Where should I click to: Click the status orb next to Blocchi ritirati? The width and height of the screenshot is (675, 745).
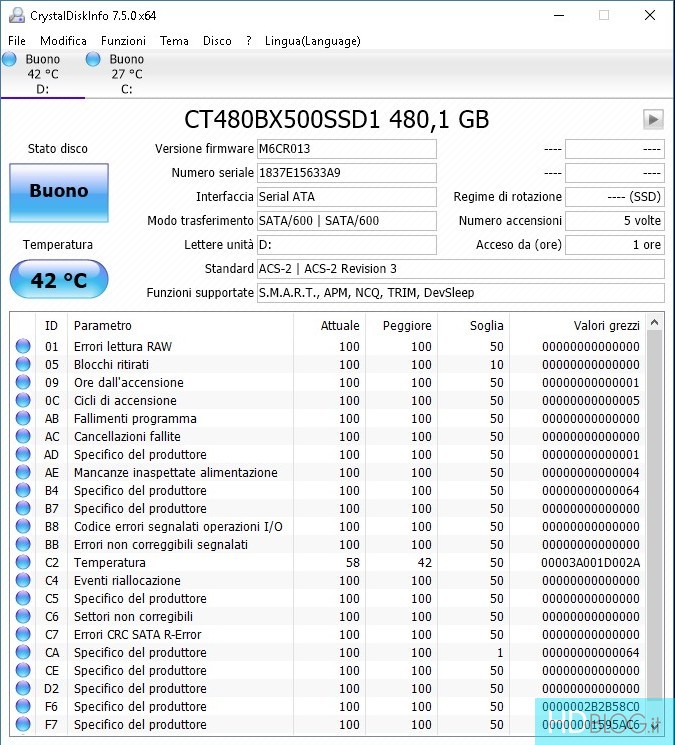point(23,365)
